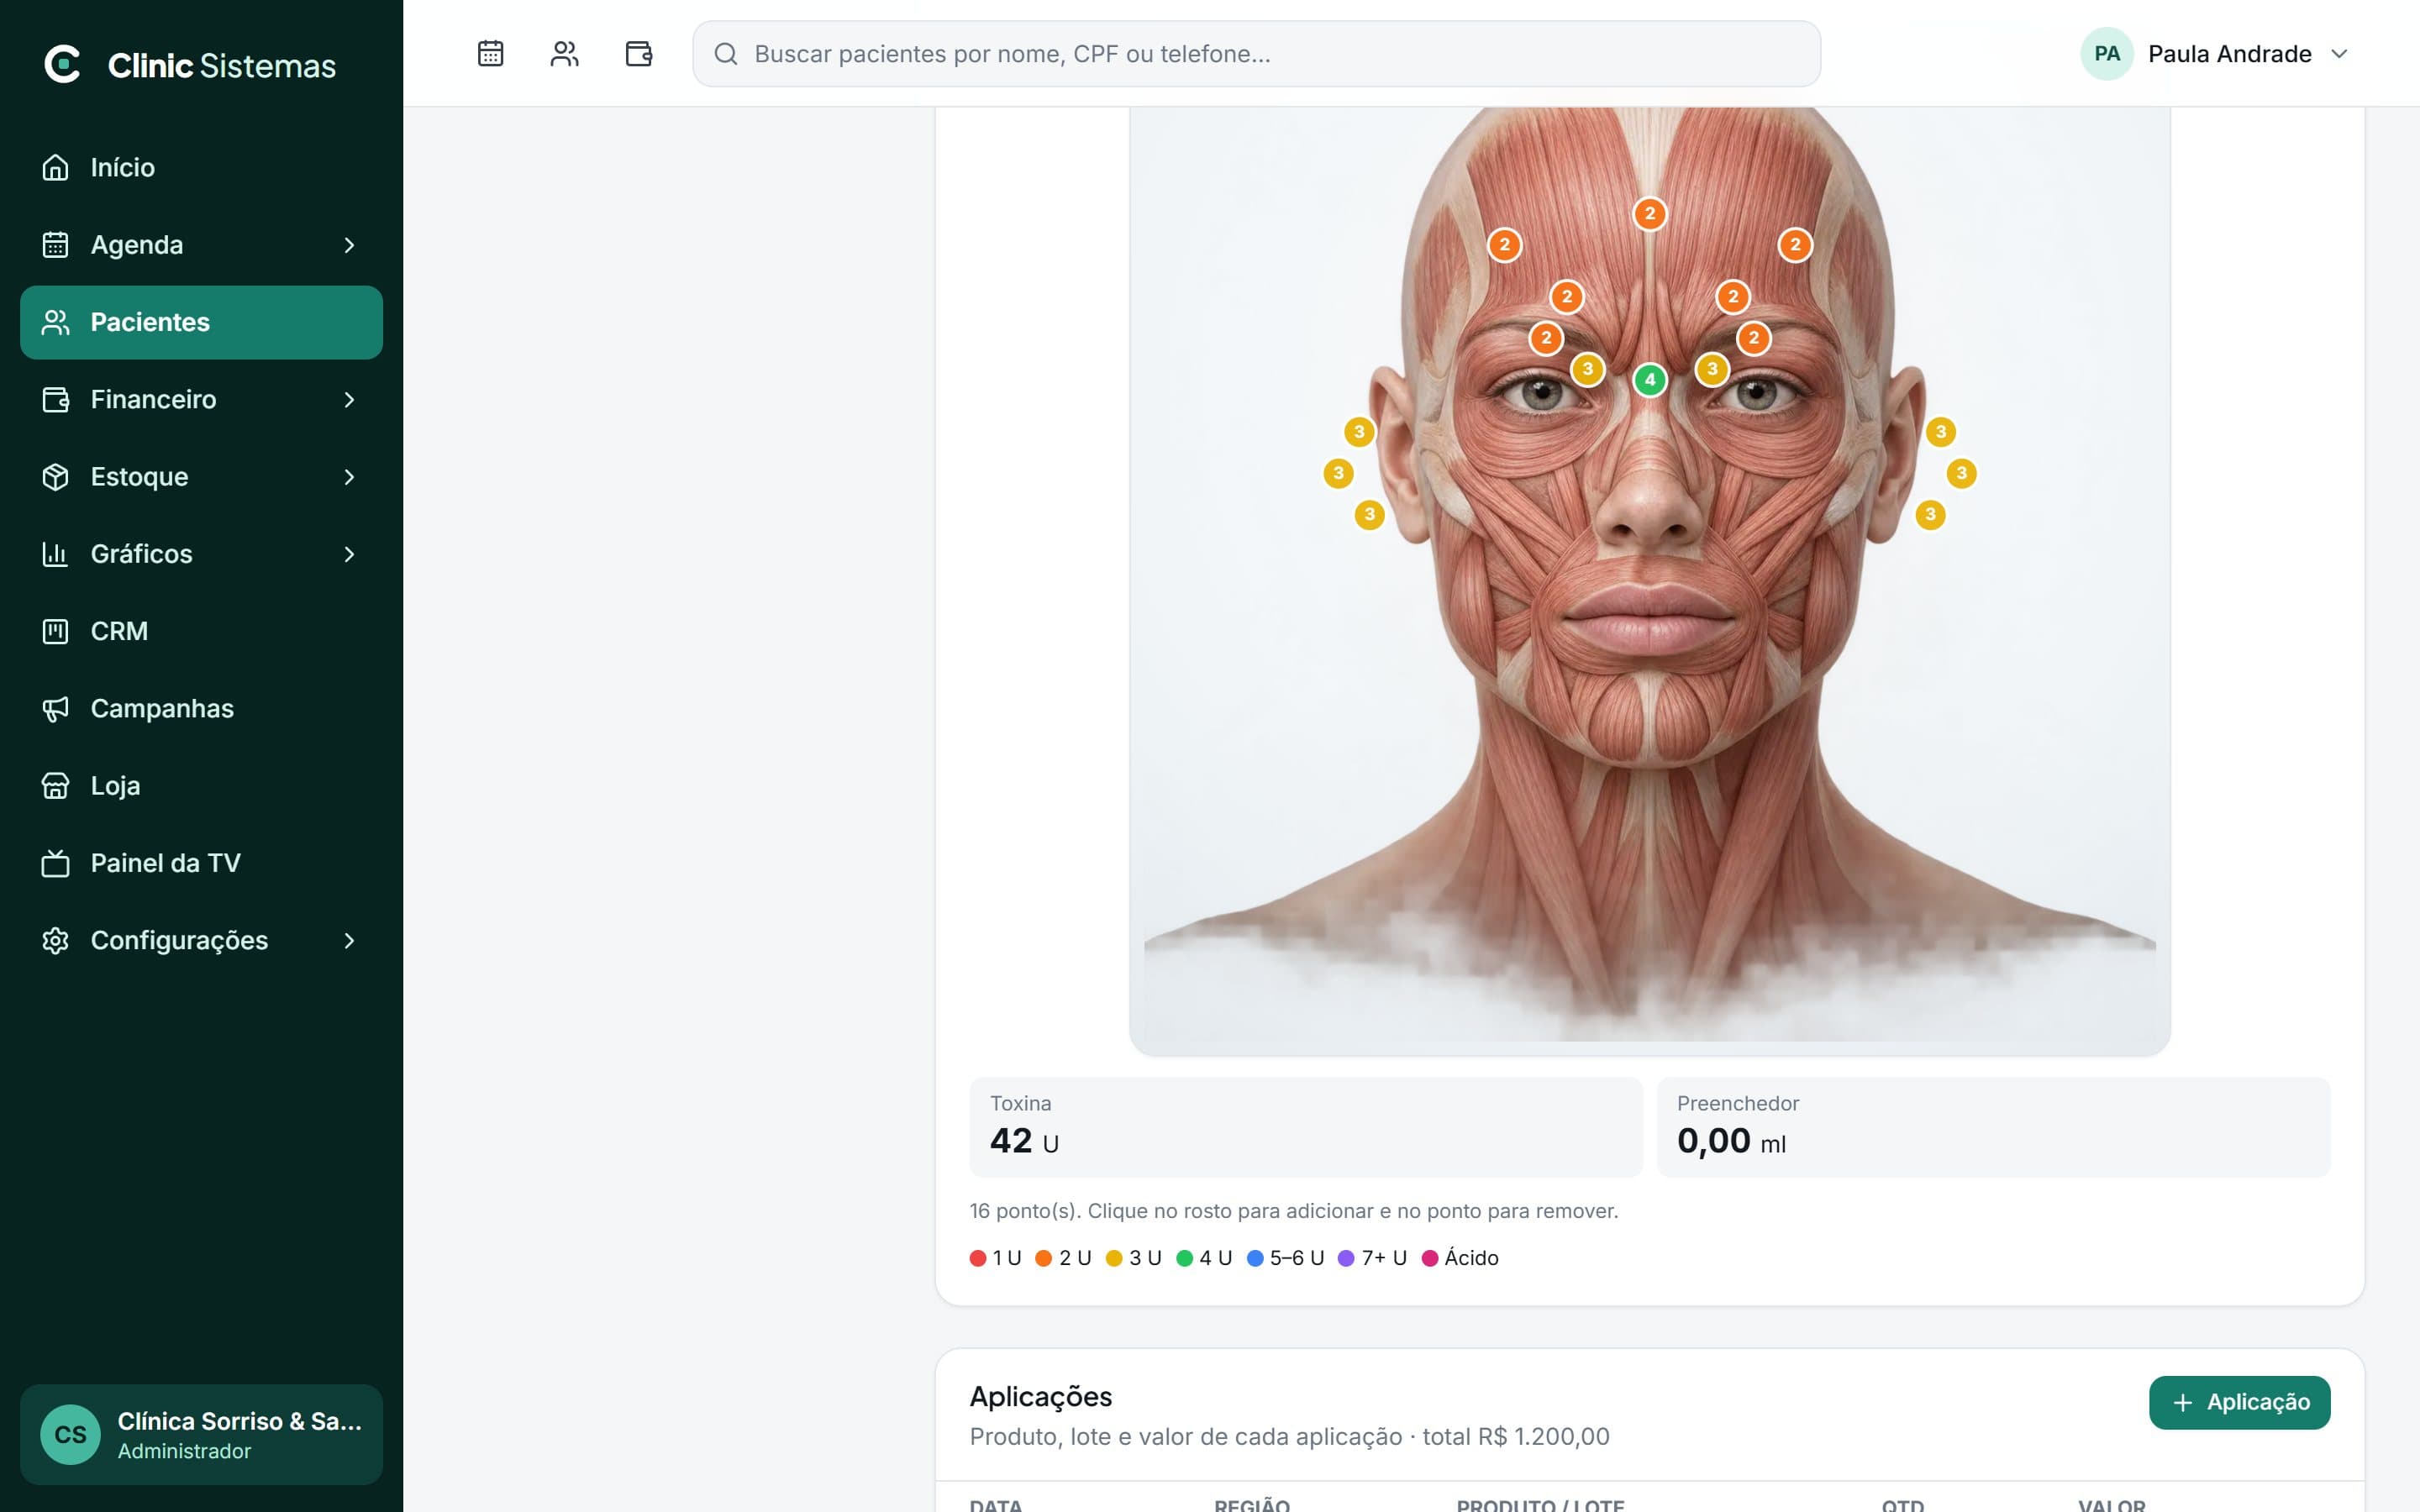Click the orange 2 U legend swatch
This screenshot has width=2420, height=1512.
tap(1043, 1258)
